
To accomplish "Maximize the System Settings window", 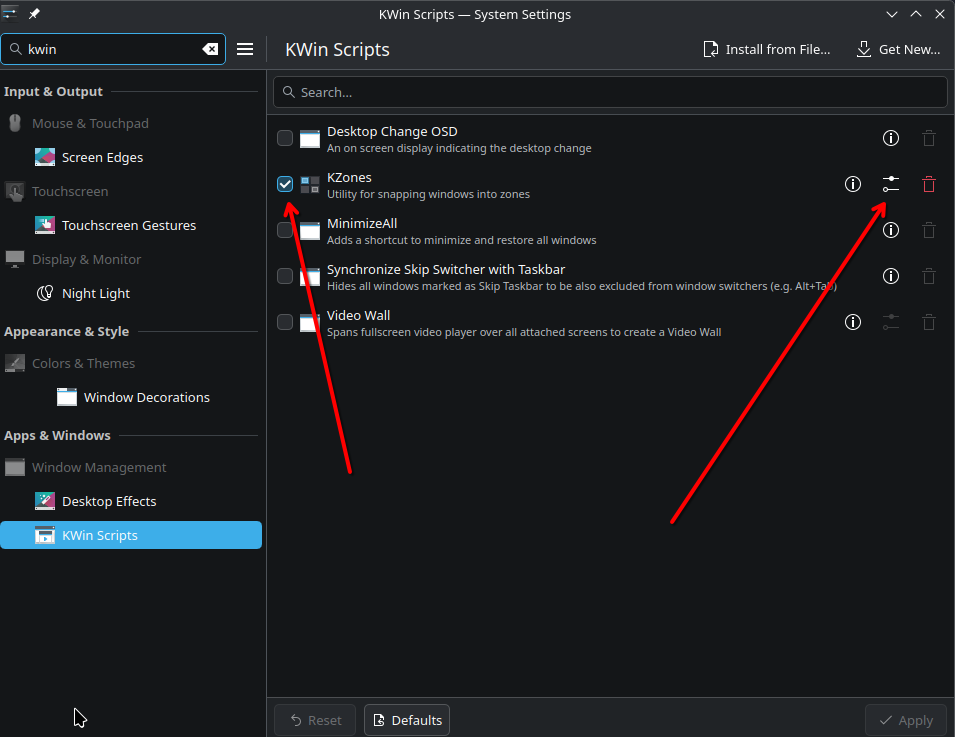I will click(915, 14).
